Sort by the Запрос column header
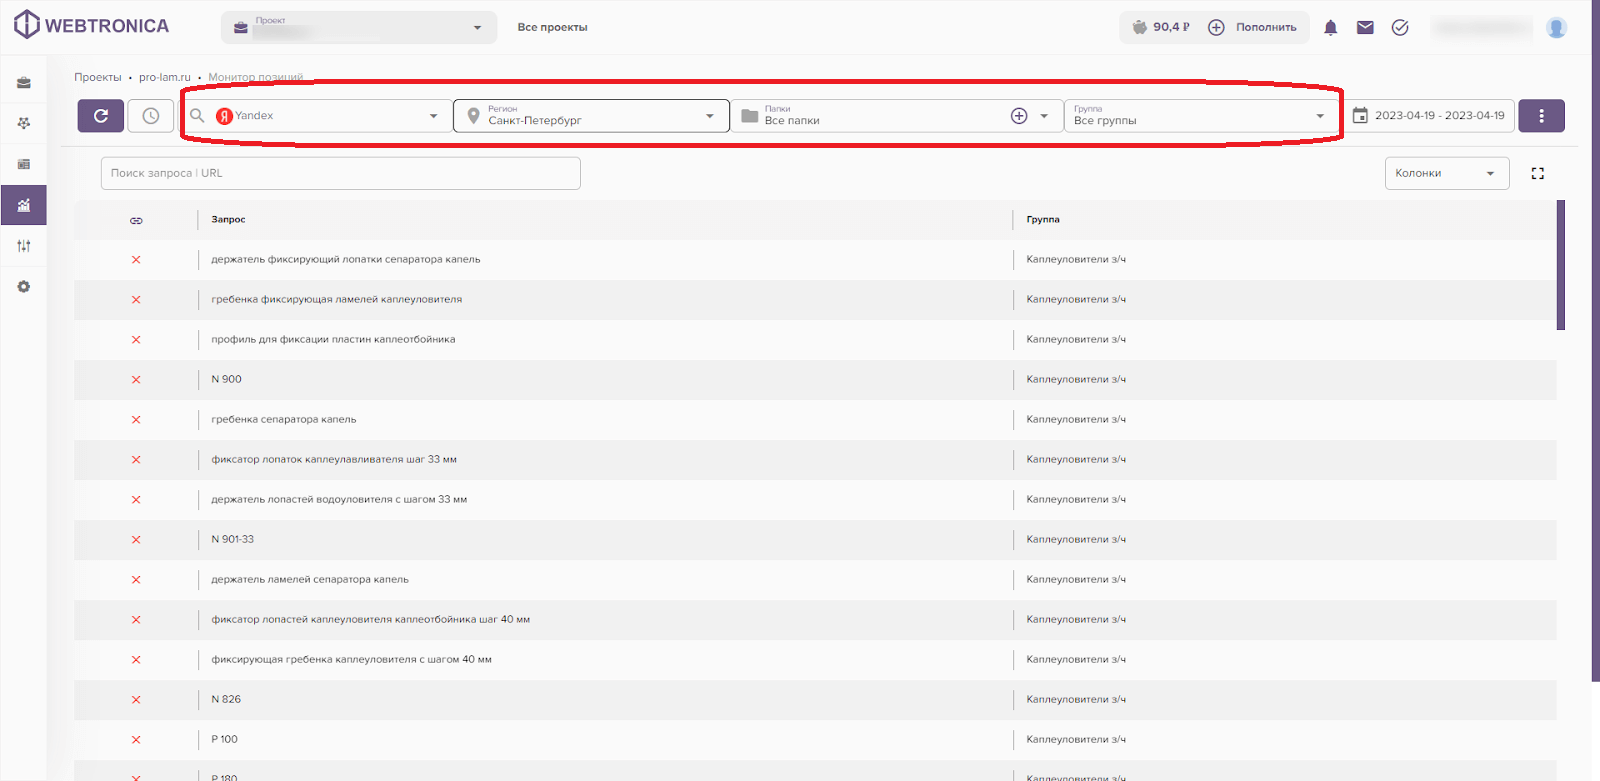The width and height of the screenshot is (1600, 781). pos(228,220)
